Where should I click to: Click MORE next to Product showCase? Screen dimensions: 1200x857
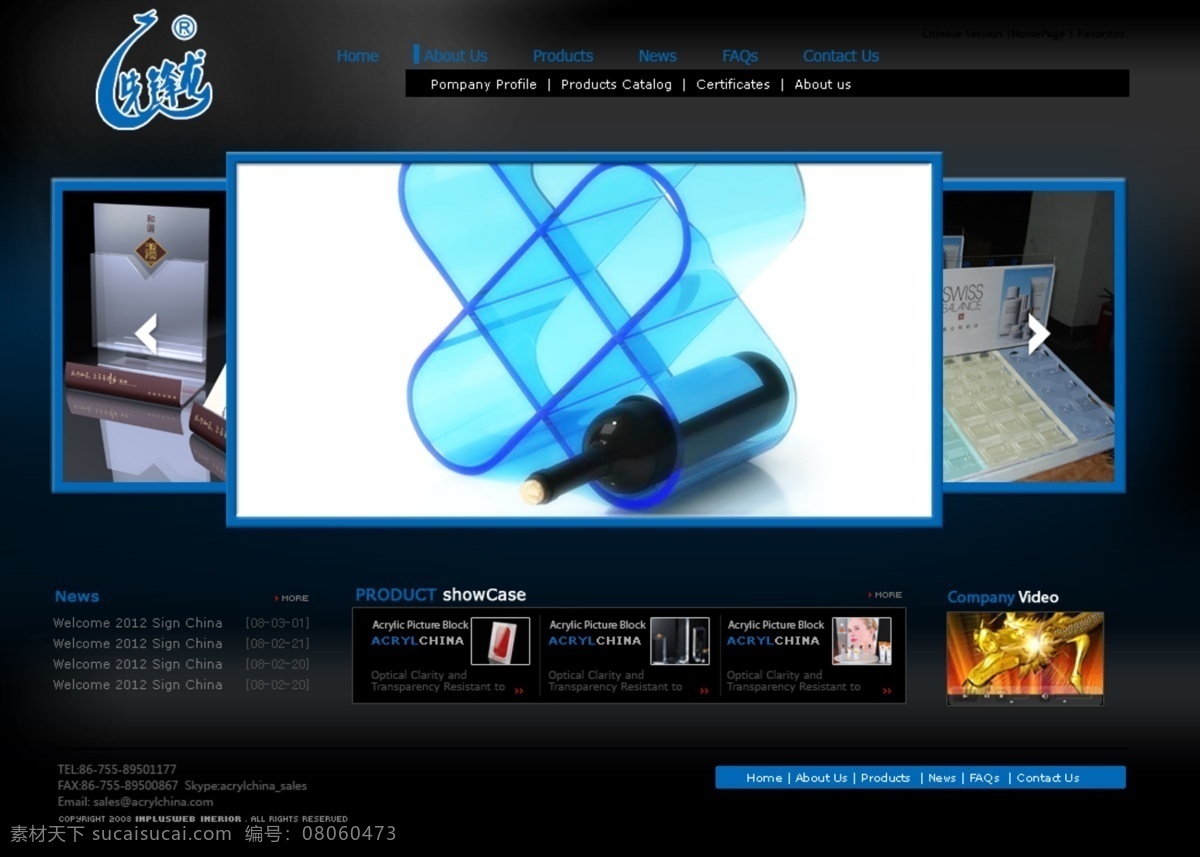pyautogui.click(x=885, y=595)
